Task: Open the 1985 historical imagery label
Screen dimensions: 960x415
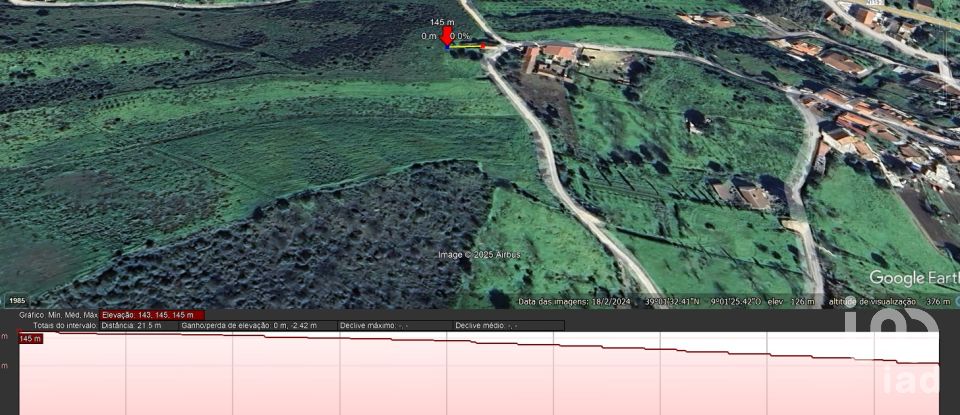Action: pos(17,300)
